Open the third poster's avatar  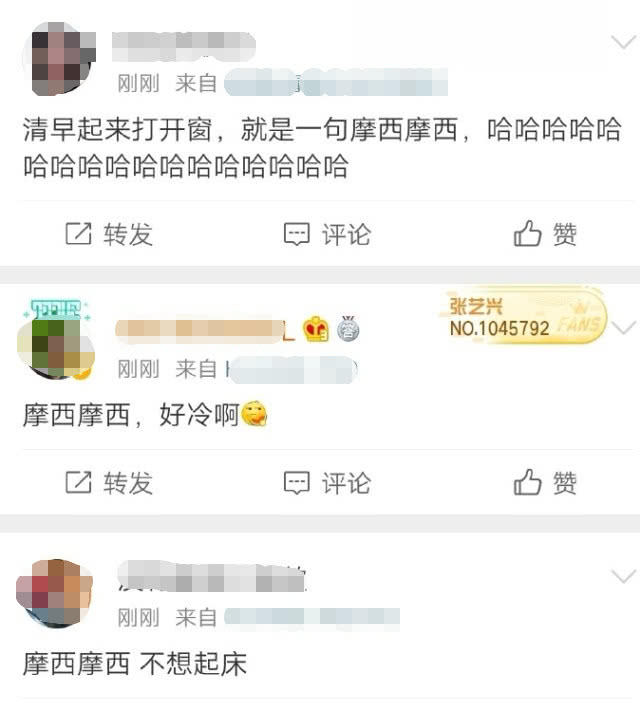pyautogui.click(x=54, y=594)
